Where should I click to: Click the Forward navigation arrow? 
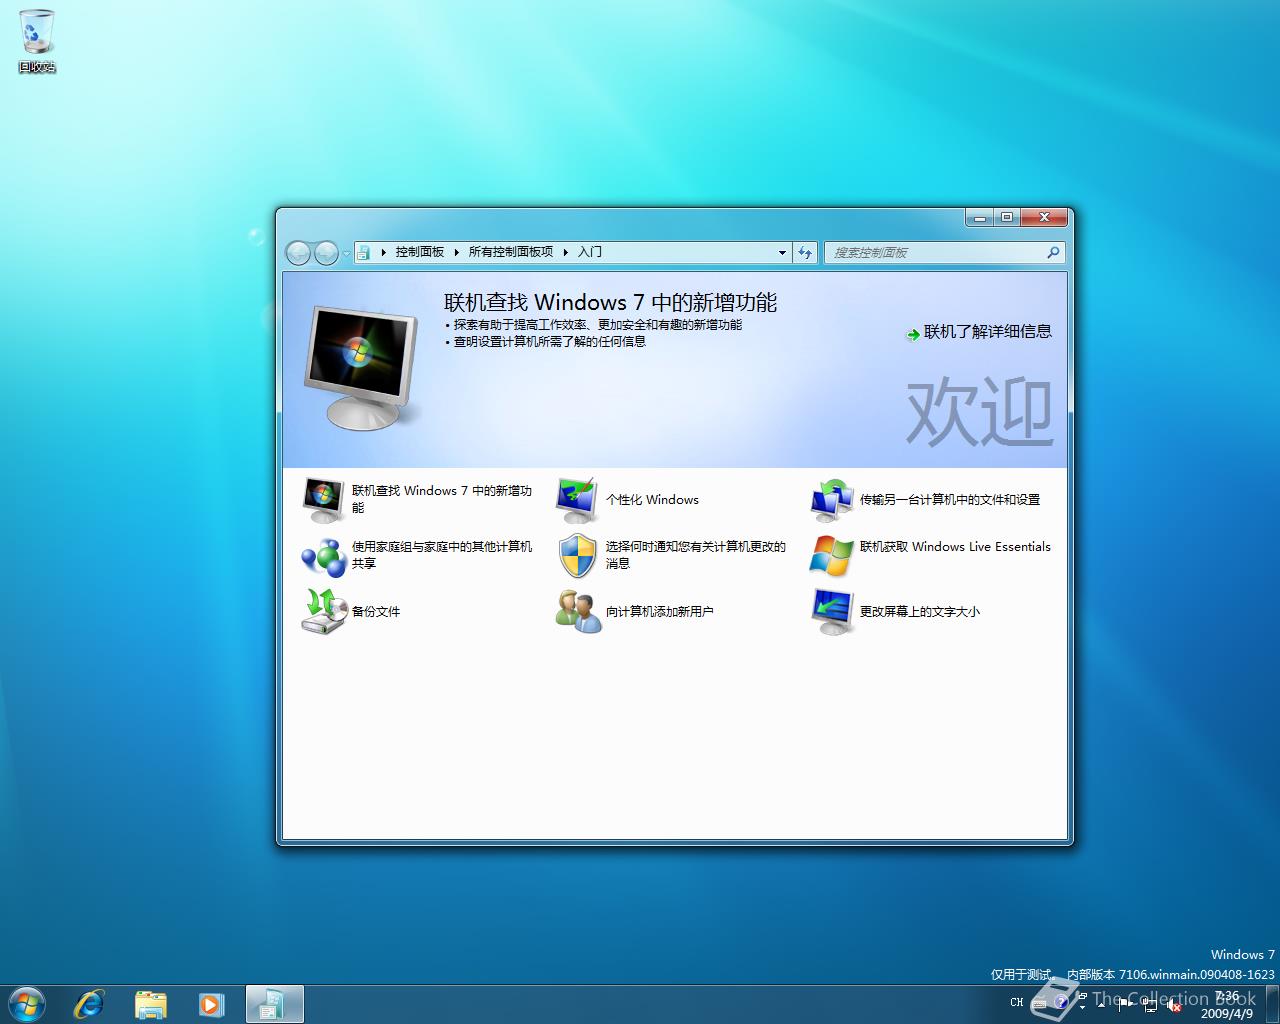click(x=326, y=253)
